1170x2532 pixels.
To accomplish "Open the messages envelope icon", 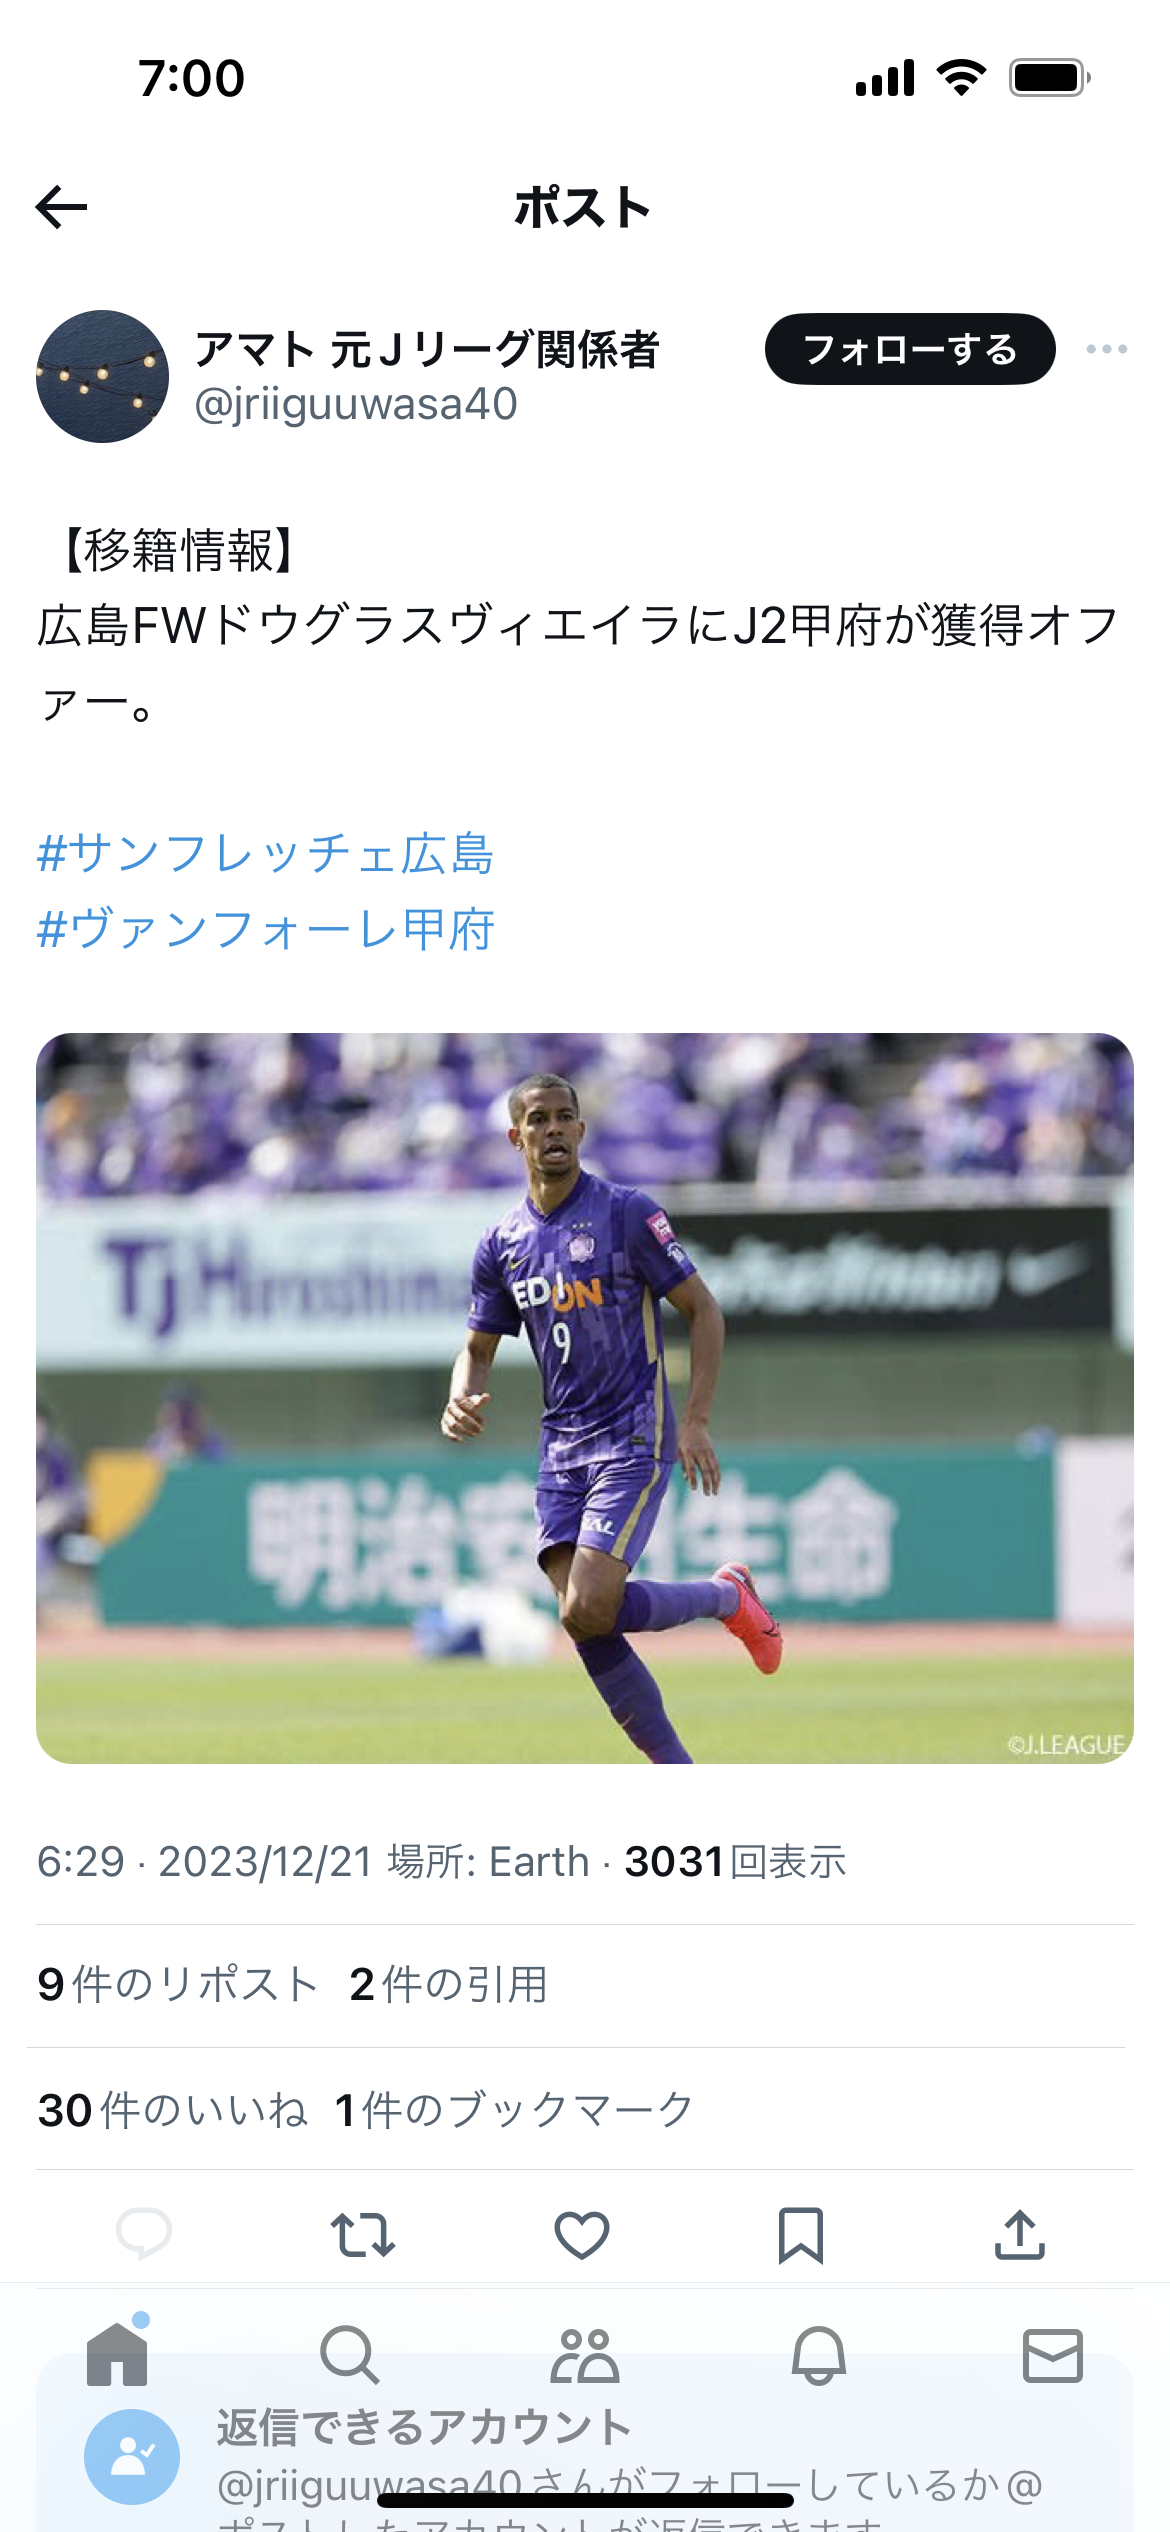I will click(1053, 2355).
